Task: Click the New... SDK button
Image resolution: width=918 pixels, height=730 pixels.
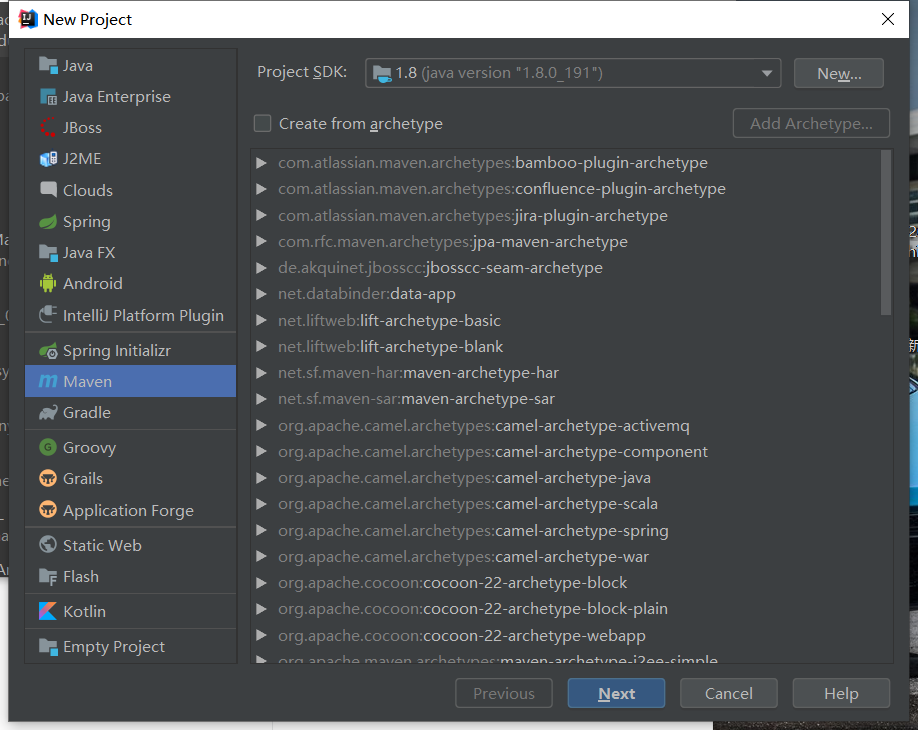Action: (838, 73)
